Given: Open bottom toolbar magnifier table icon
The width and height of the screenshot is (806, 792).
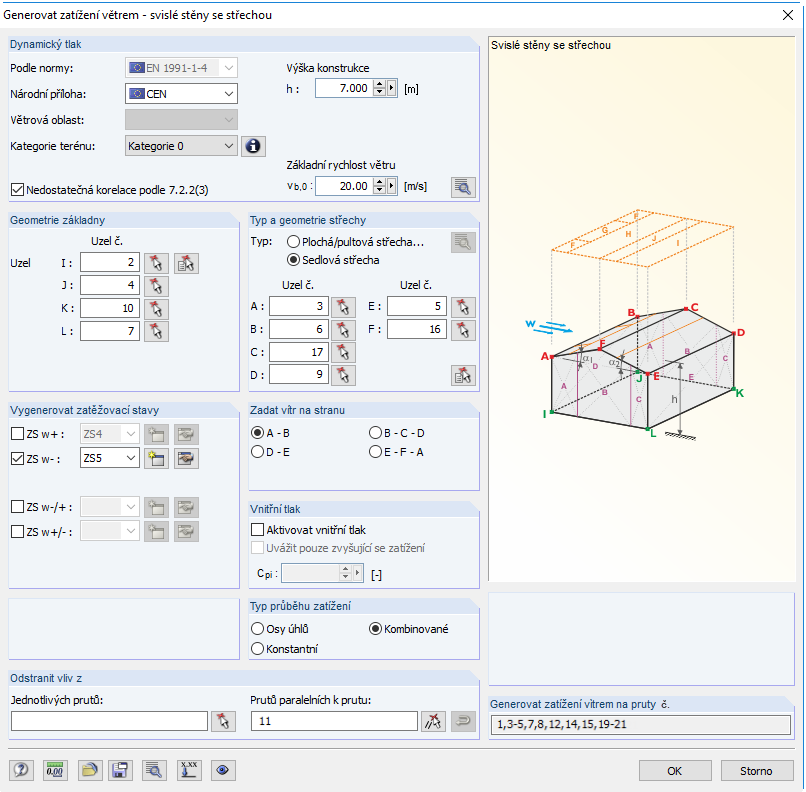Looking at the screenshot, I should (x=154, y=770).
